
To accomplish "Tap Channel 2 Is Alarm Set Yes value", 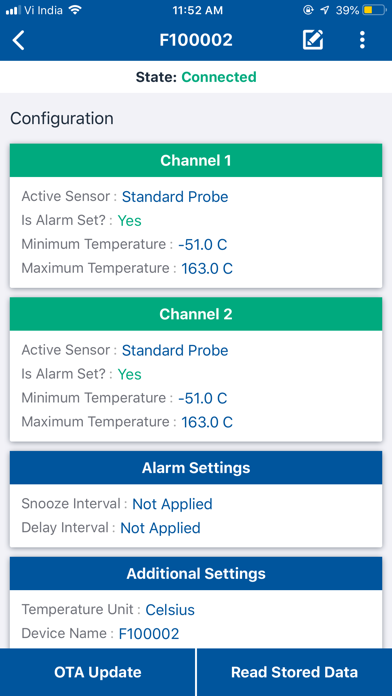I will [130, 374].
